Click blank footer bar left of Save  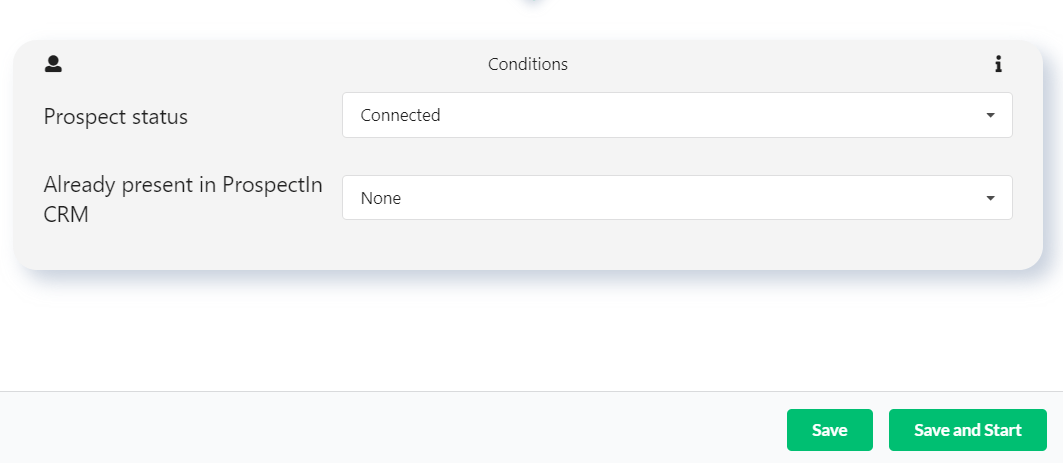coord(393,428)
